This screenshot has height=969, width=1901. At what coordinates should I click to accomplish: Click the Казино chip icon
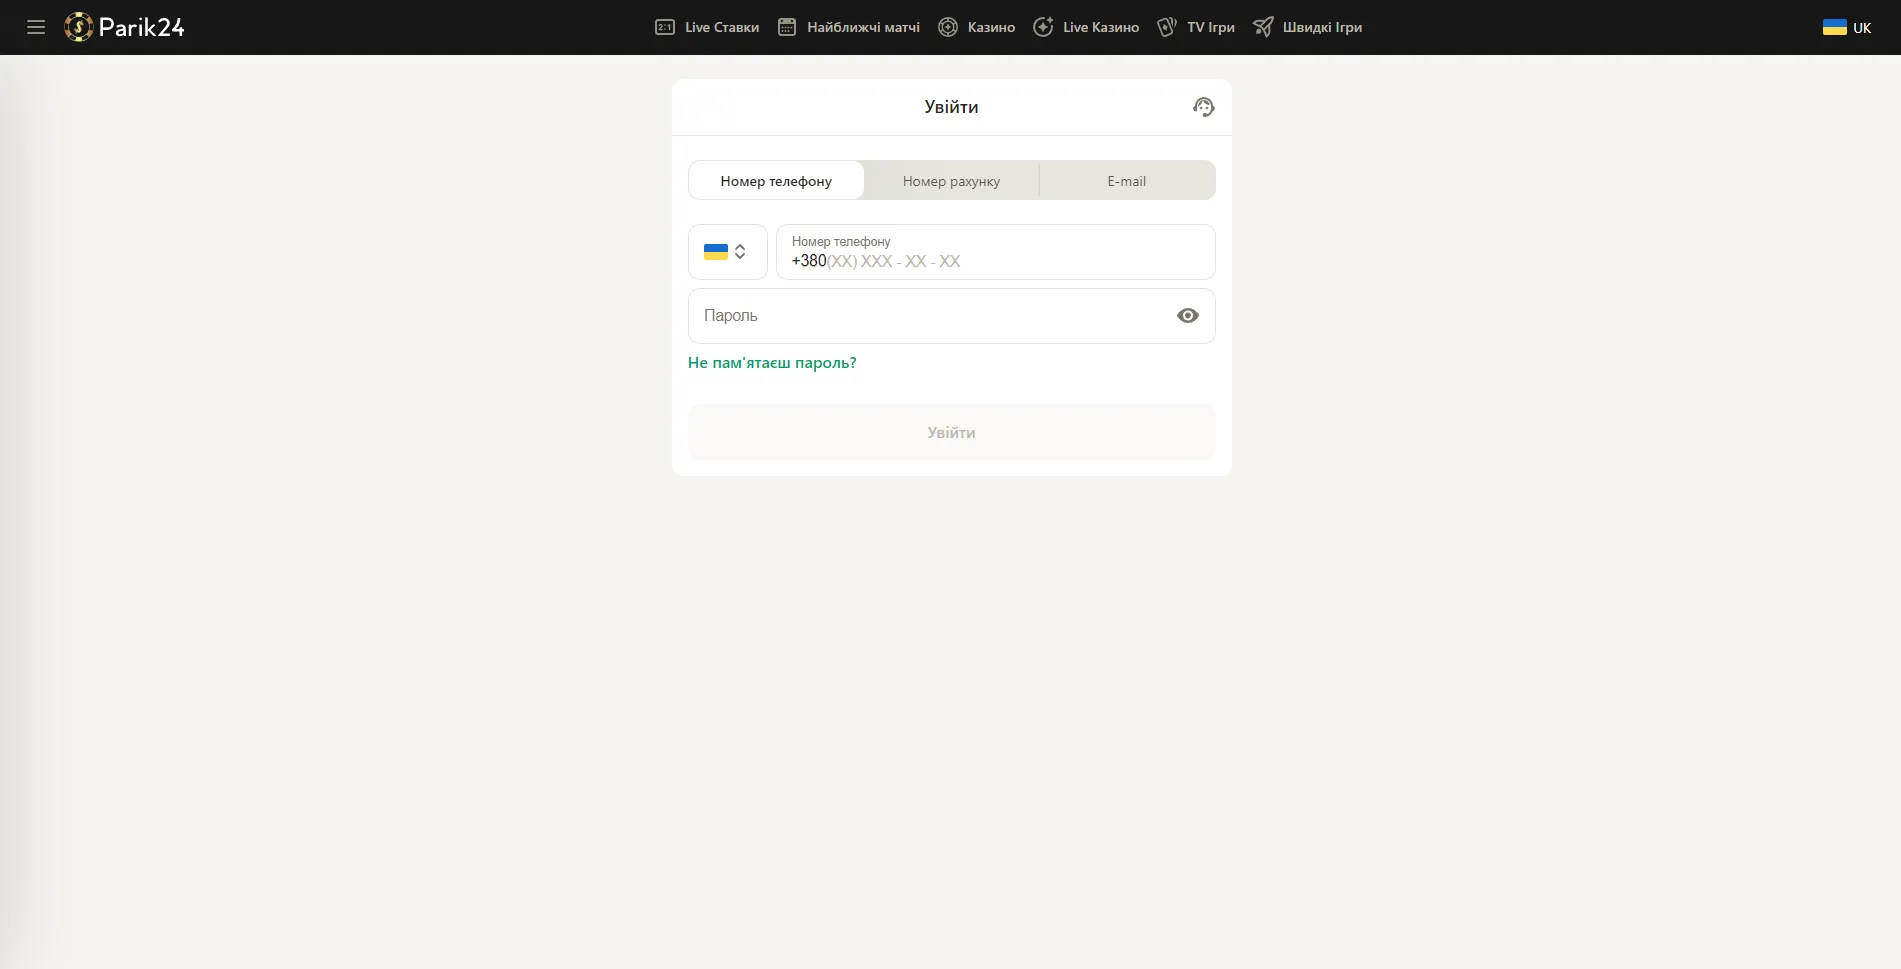coord(948,27)
